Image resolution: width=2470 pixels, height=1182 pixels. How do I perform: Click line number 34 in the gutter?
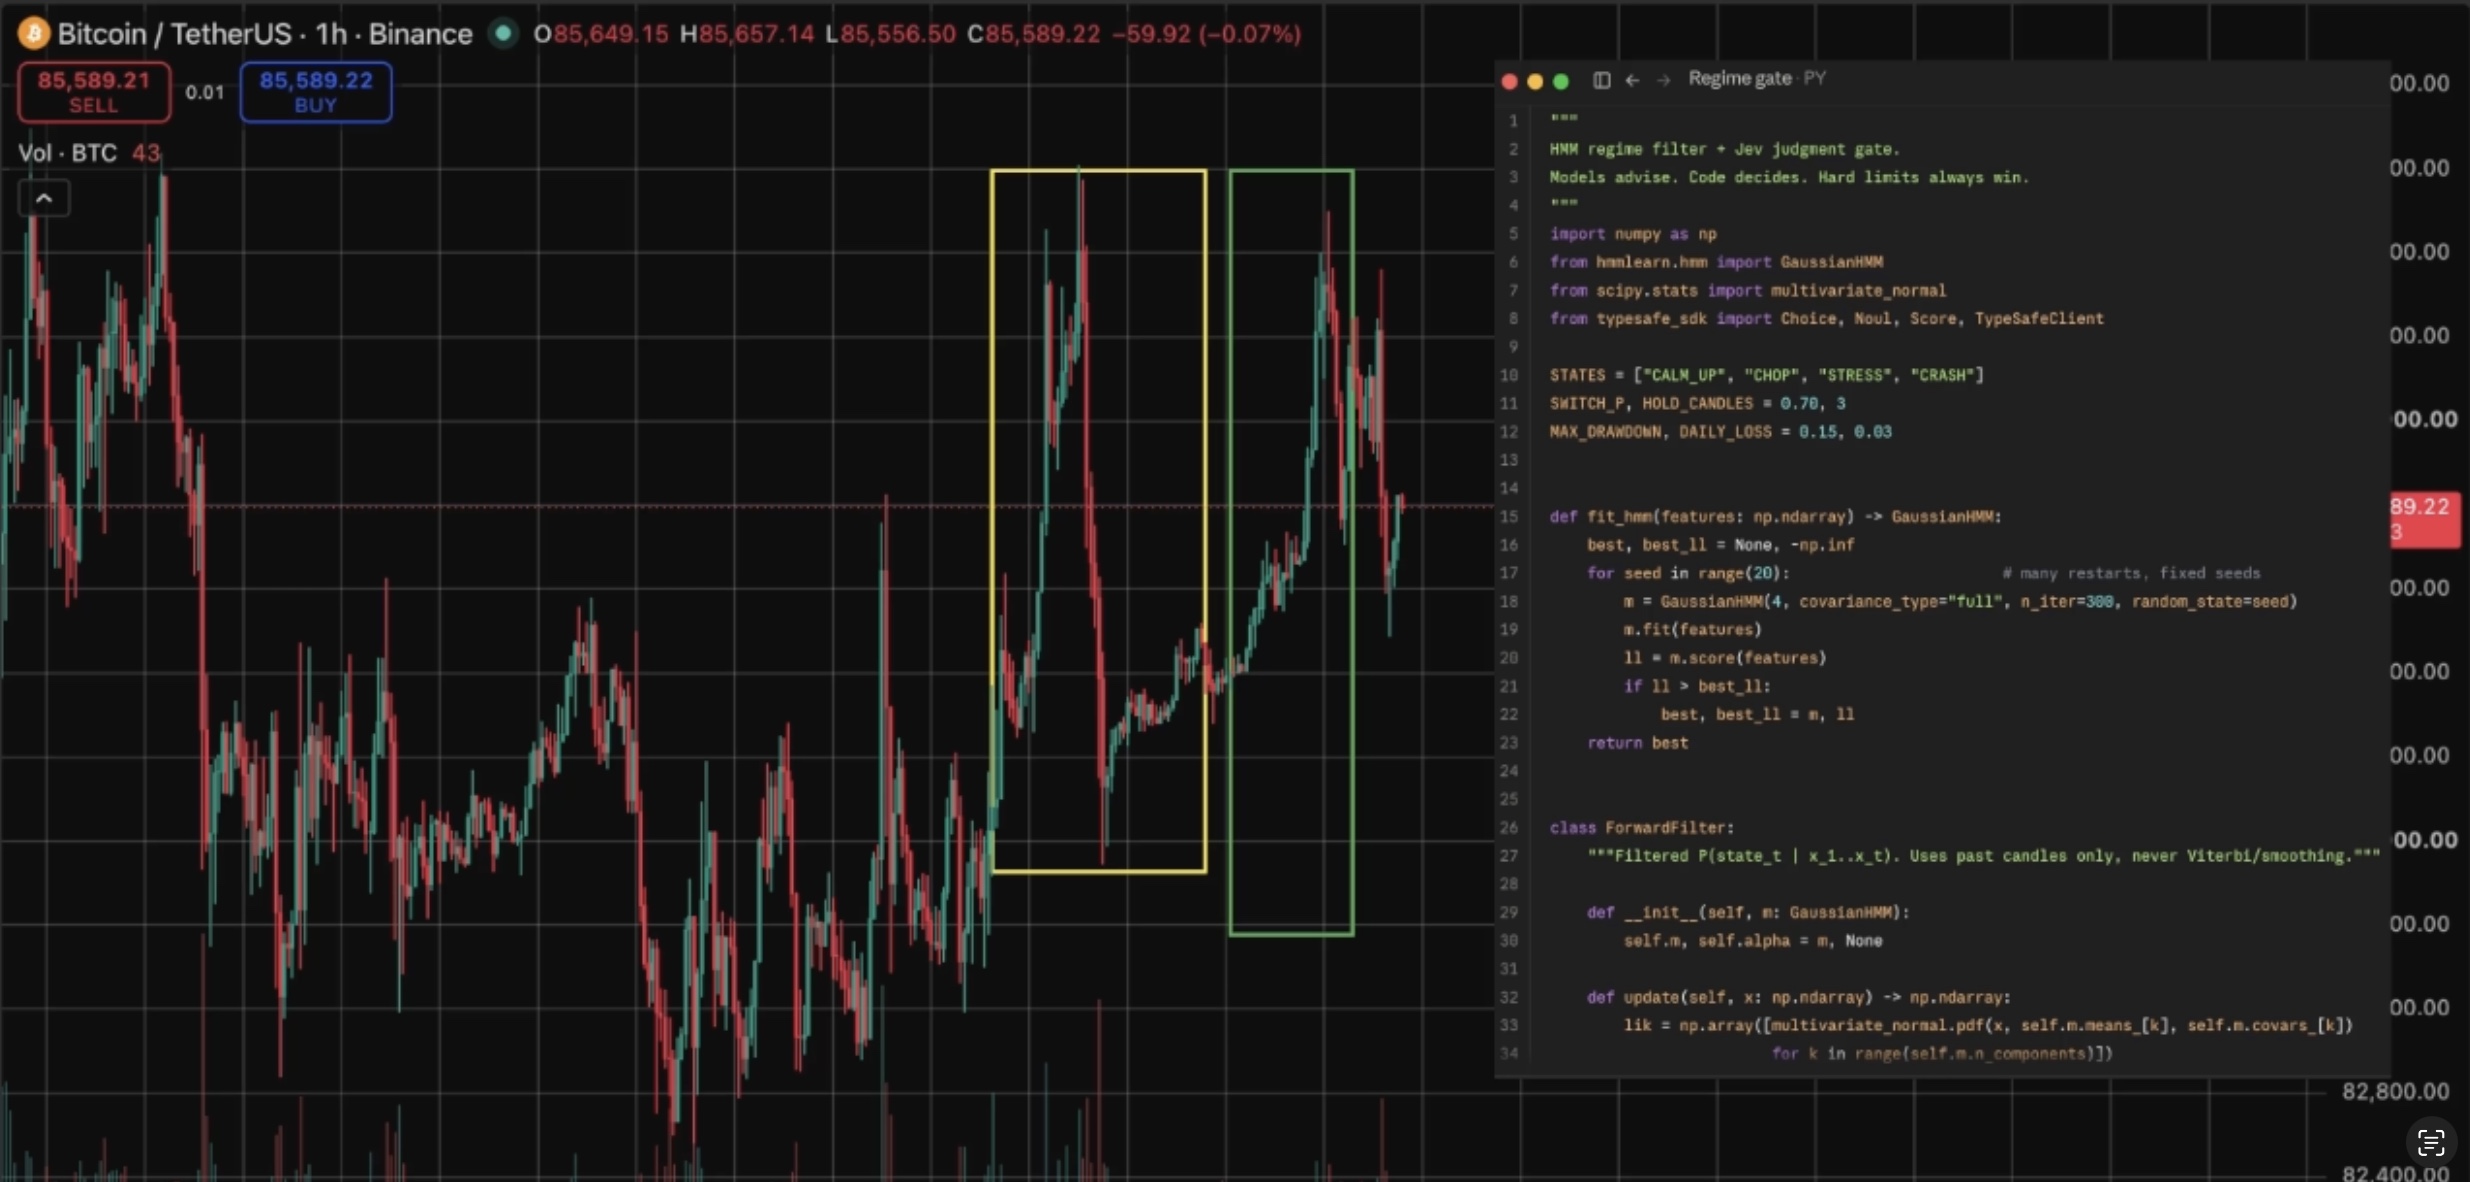coord(1508,1054)
